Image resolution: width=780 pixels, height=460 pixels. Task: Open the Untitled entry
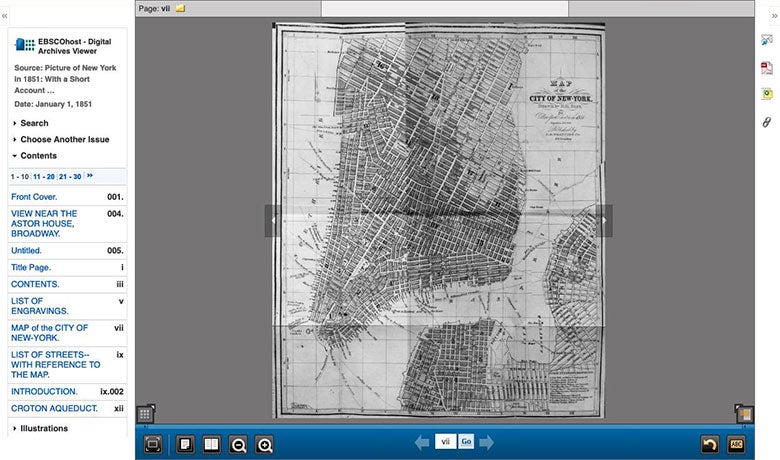pyautogui.click(x=26, y=251)
